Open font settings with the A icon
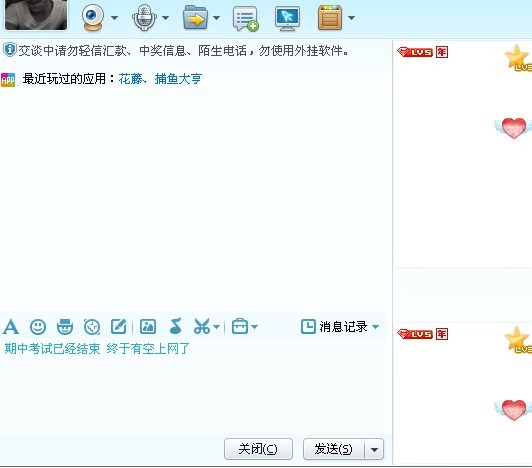532x468 pixels. pos(11,327)
